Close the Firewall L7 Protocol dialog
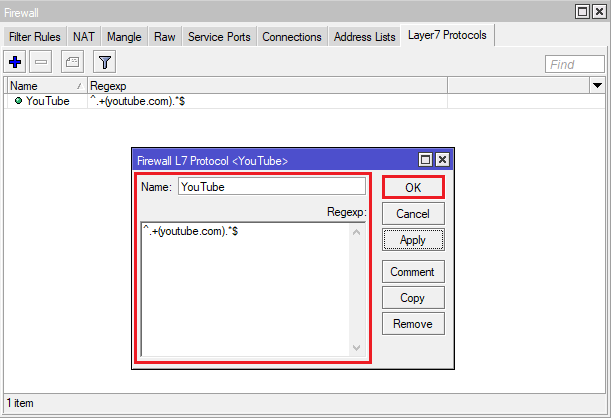 [442, 160]
